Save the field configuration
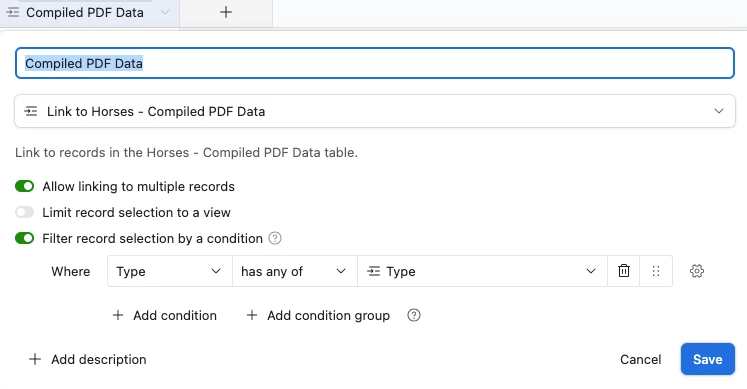 tap(707, 359)
